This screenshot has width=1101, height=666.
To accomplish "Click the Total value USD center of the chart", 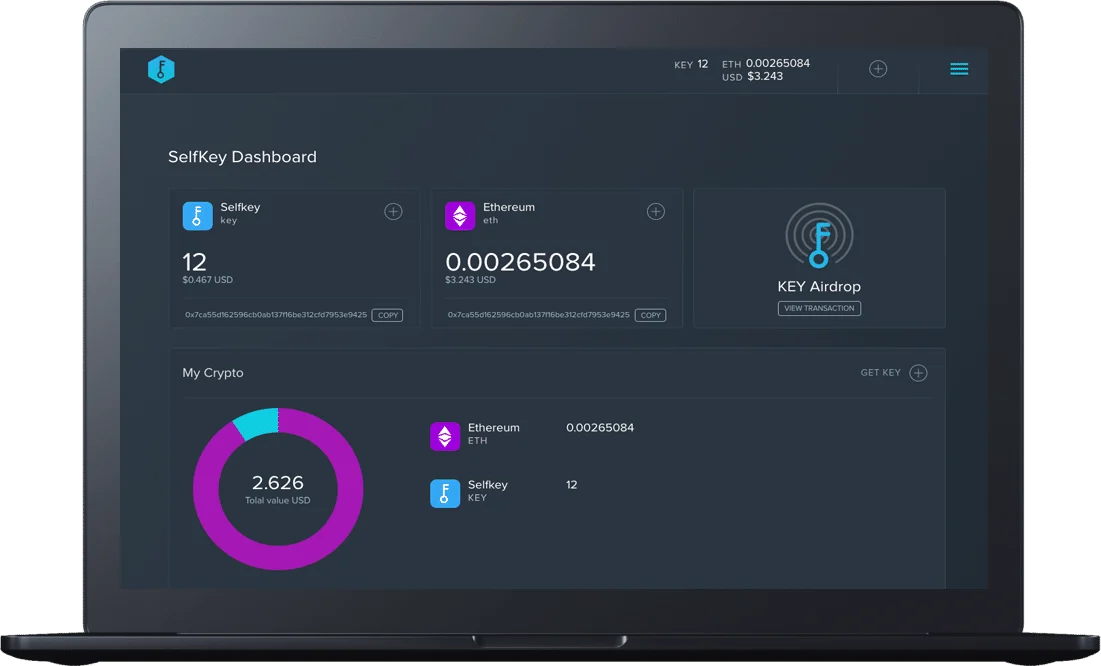I will (x=278, y=489).
